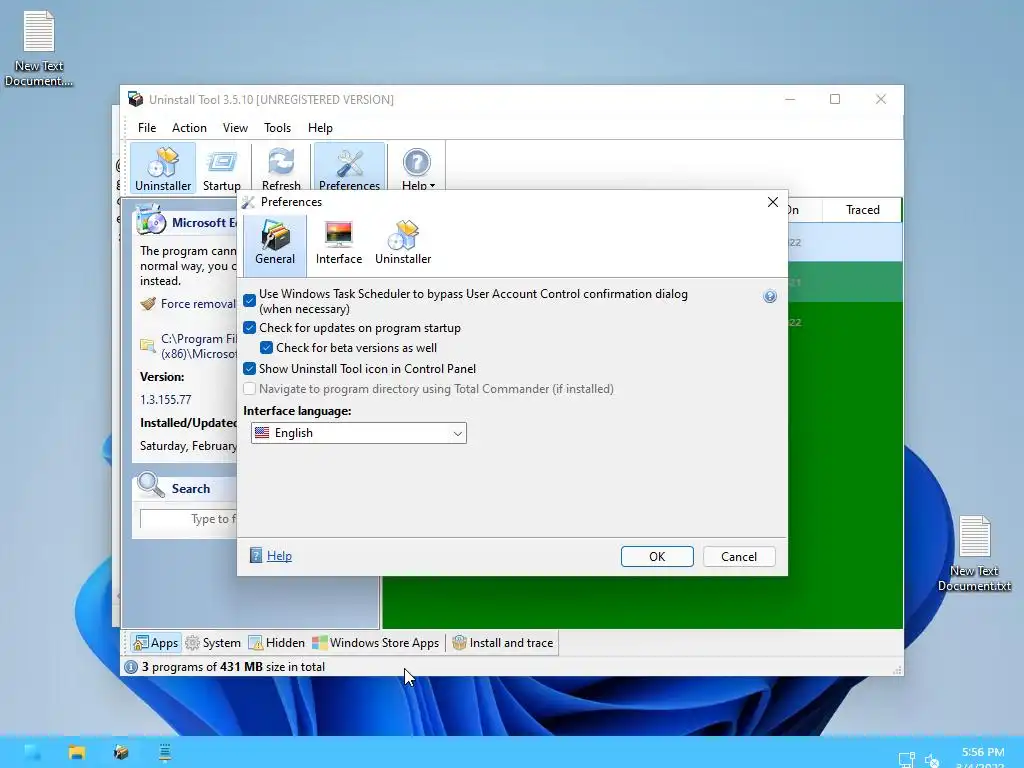Switch to the System category tab
This screenshot has height=768, width=1024.
[214, 643]
